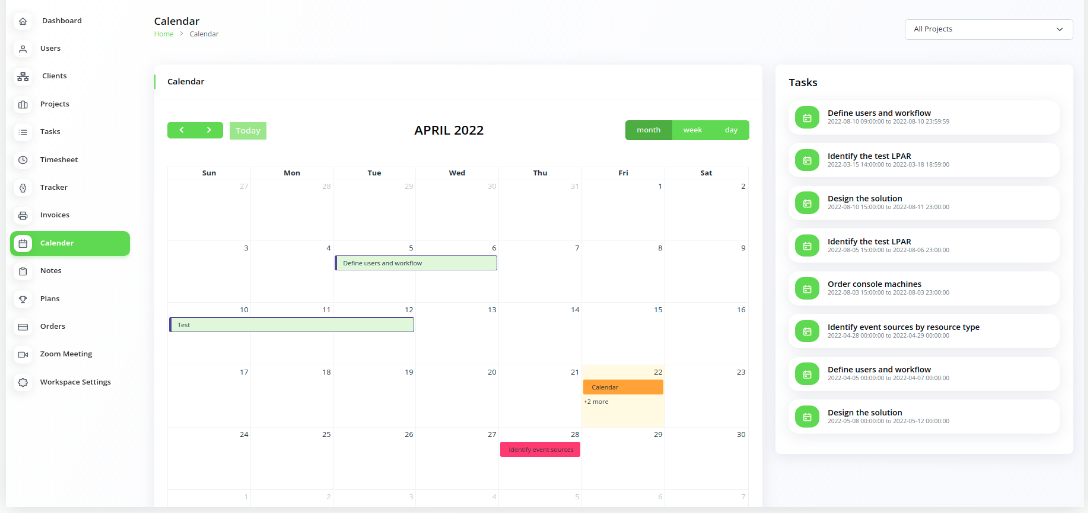1088x513 pixels.
Task: Click the Order console machines task icon
Action: [x=806, y=289]
